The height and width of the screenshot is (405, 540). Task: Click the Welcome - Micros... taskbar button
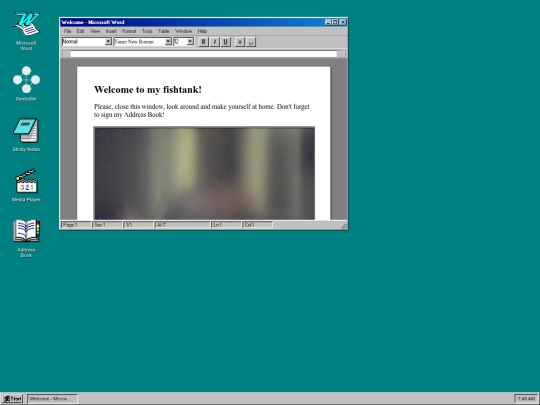tap(52, 399)
